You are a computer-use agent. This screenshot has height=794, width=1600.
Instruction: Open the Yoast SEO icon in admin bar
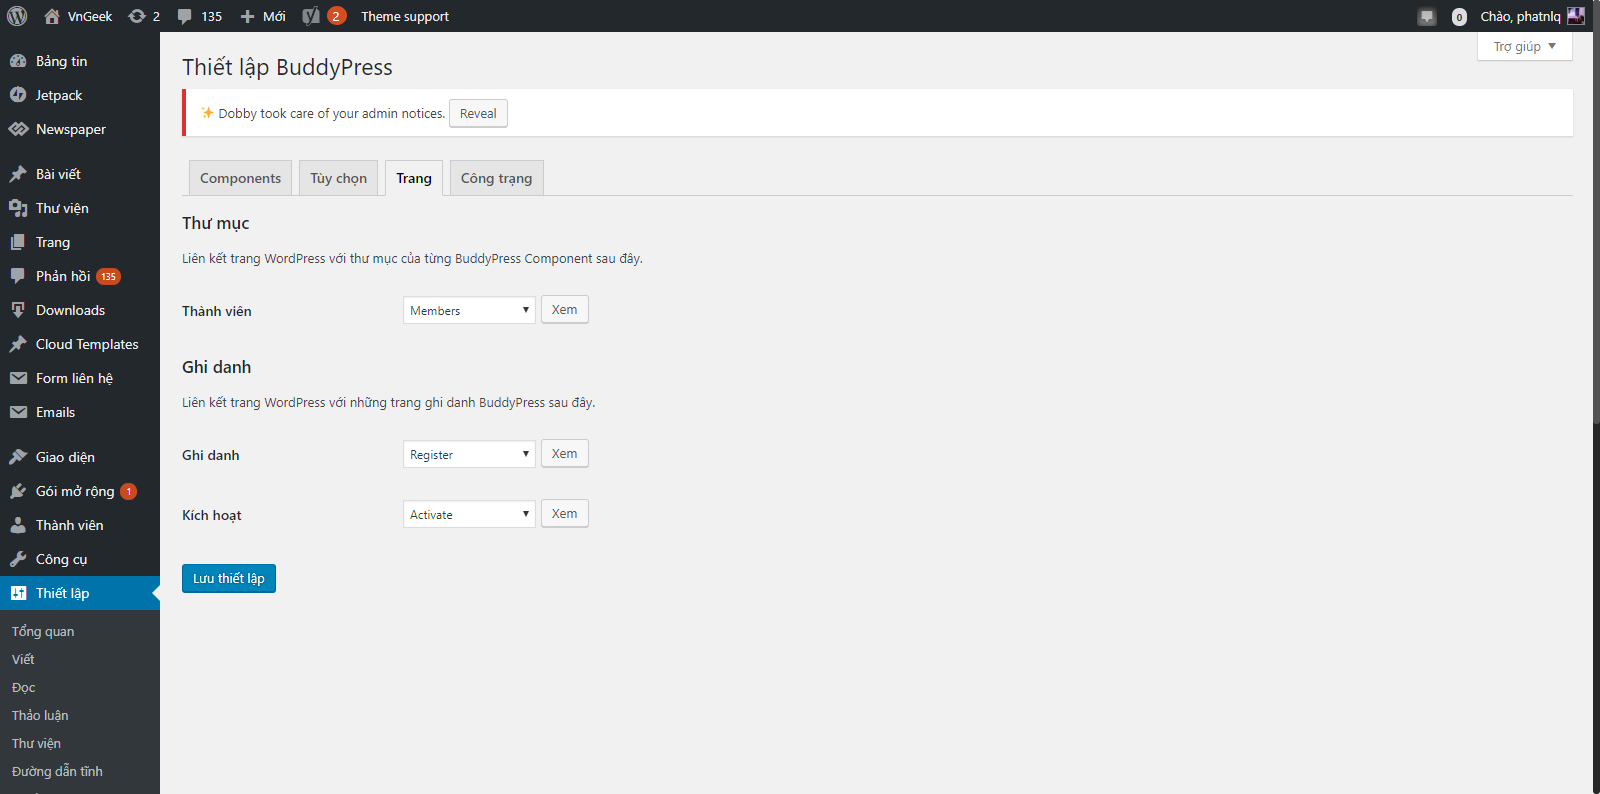click(x=311, y=16)
